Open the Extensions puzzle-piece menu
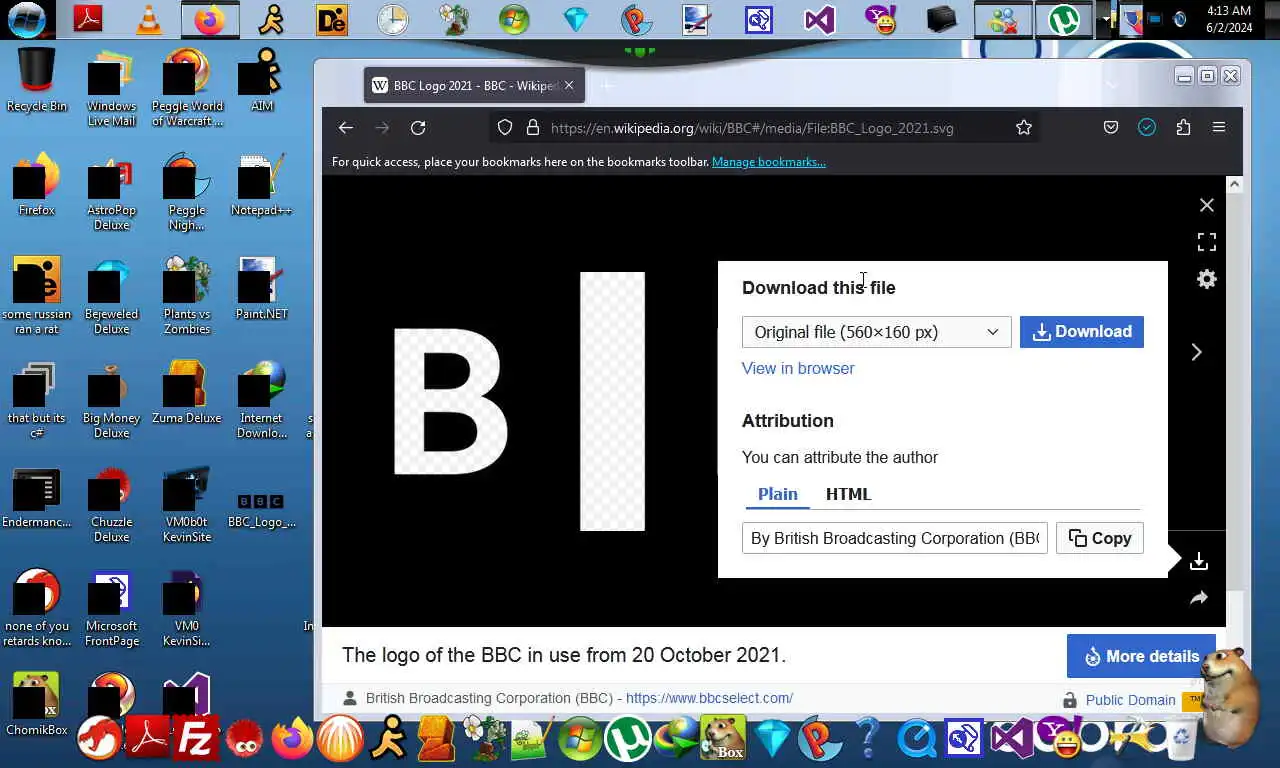 pos(1183,128)
